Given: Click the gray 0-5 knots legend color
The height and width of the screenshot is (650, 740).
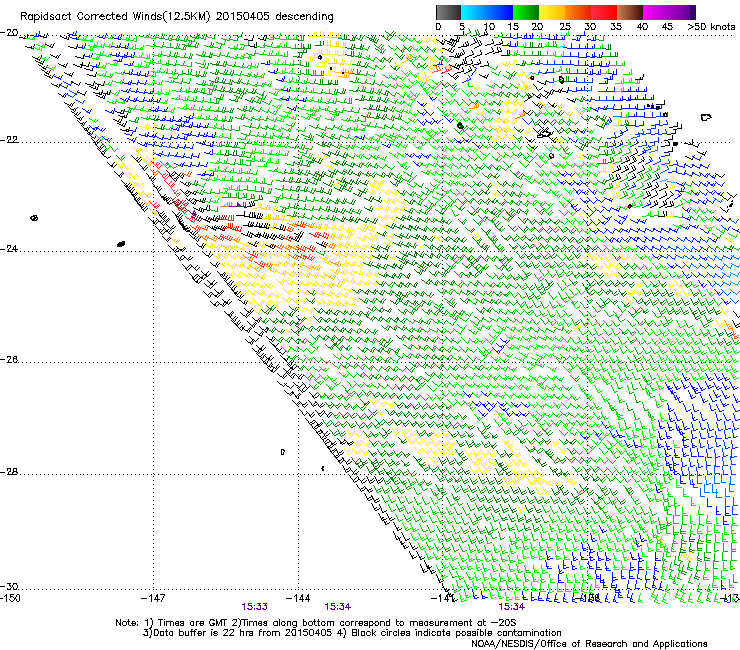Looking at the screenshot, I should pyautogui.click(x=448, y=12).
